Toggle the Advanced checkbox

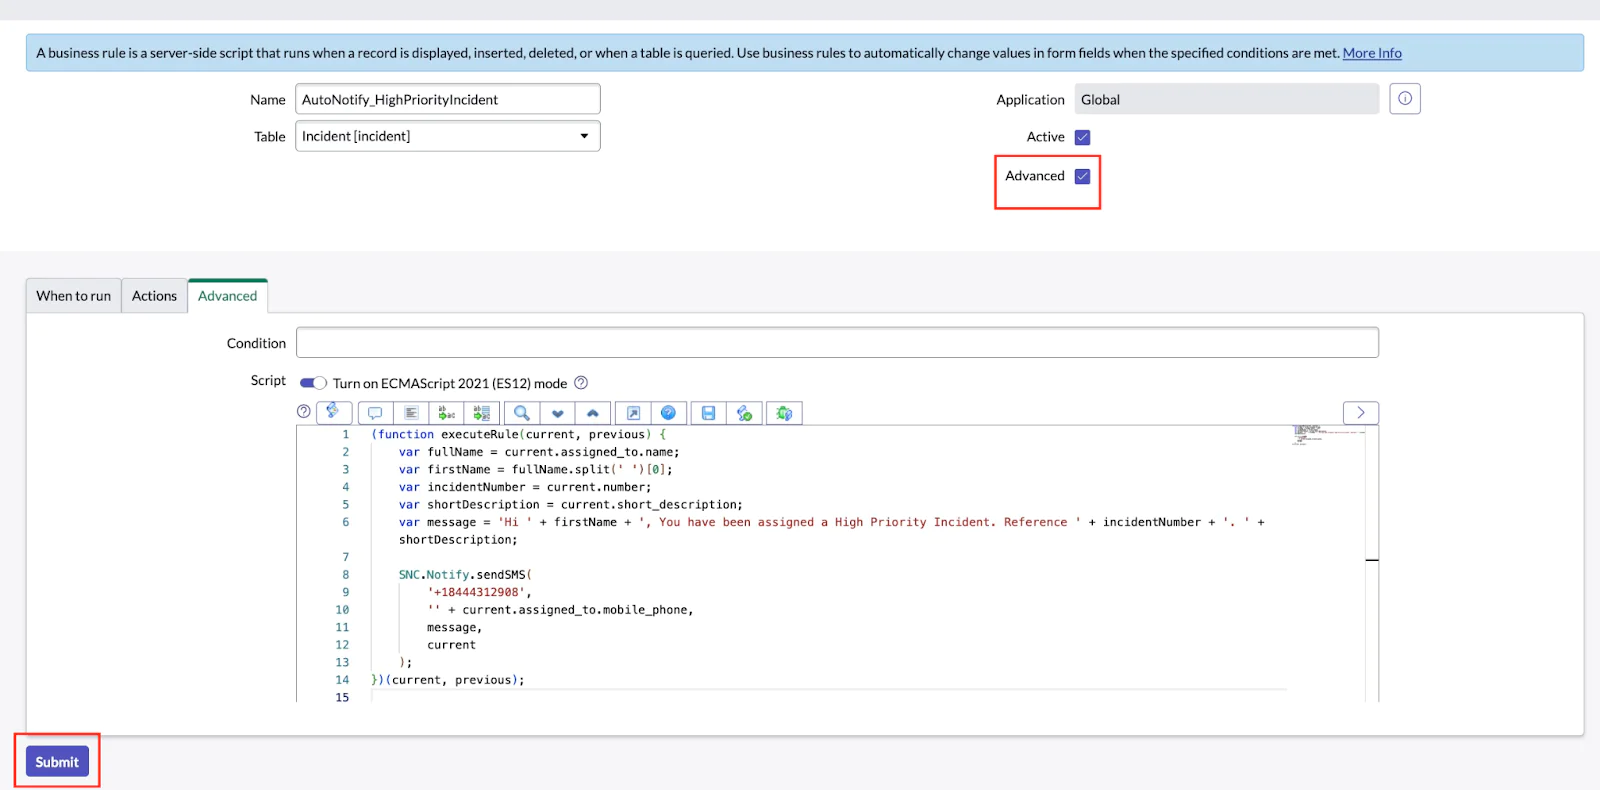point(1082,176)
